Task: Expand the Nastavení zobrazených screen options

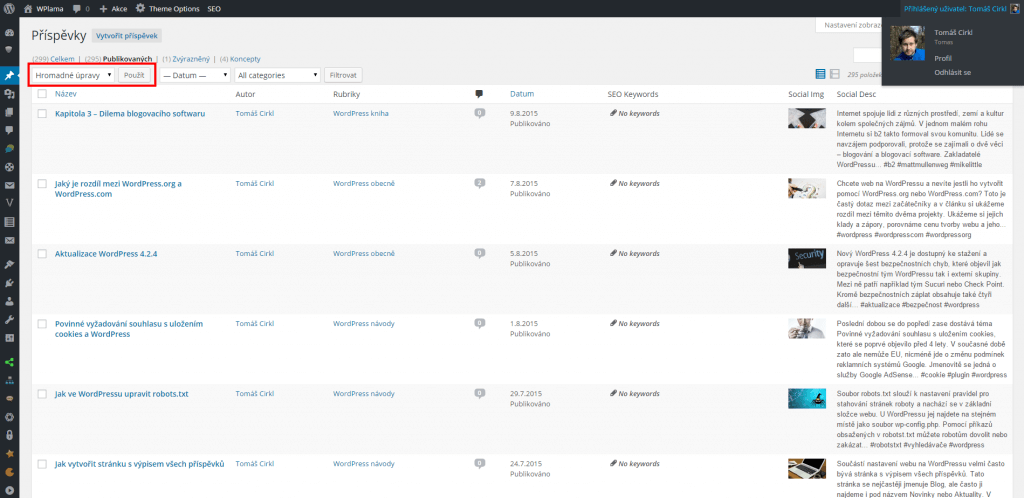Action: click(x=848, y=25)
